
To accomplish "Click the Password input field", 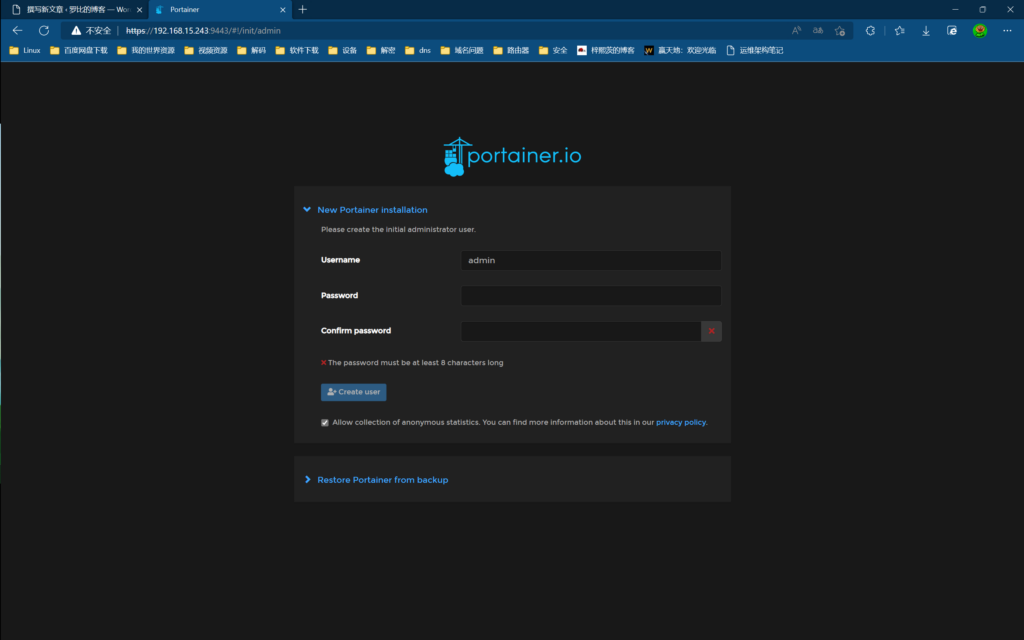I will (590, 296).
